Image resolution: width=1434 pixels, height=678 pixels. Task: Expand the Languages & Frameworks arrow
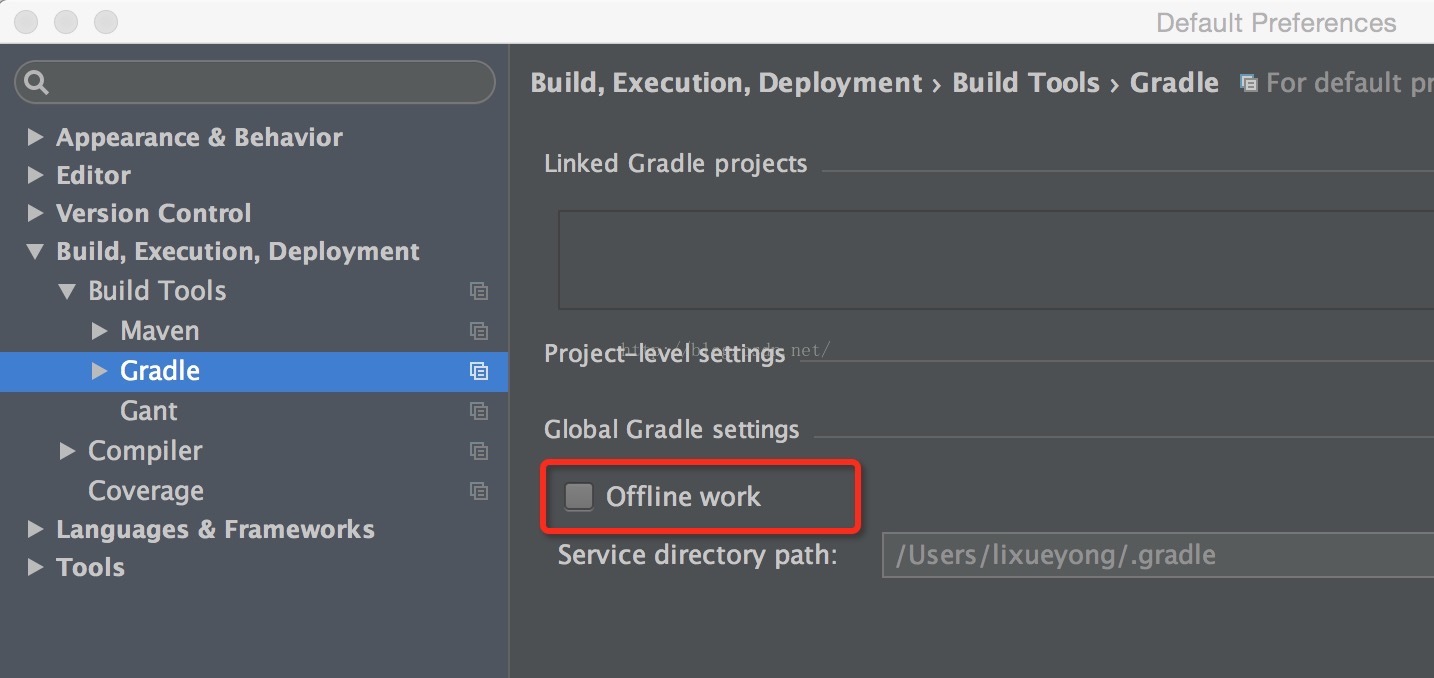pyautogui.click(x=36, y=529)
